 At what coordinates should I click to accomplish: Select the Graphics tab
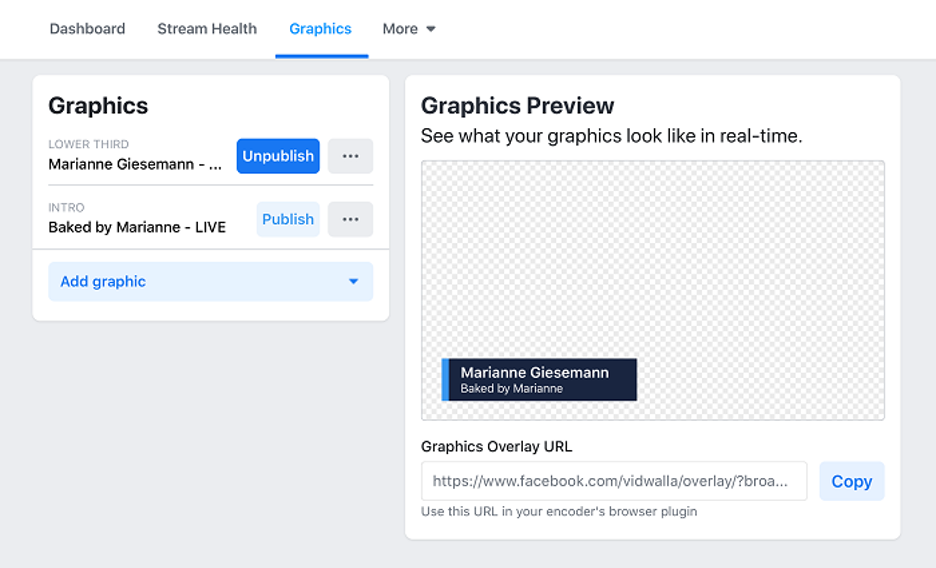coord(320,29)
